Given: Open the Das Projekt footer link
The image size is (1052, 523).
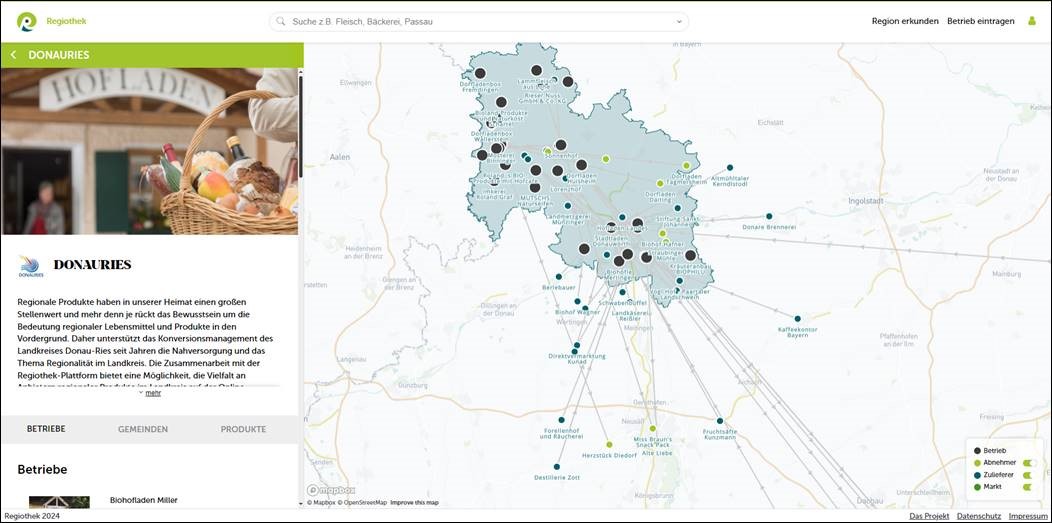Looking at the screenshot, I should (x=929, y=516).
